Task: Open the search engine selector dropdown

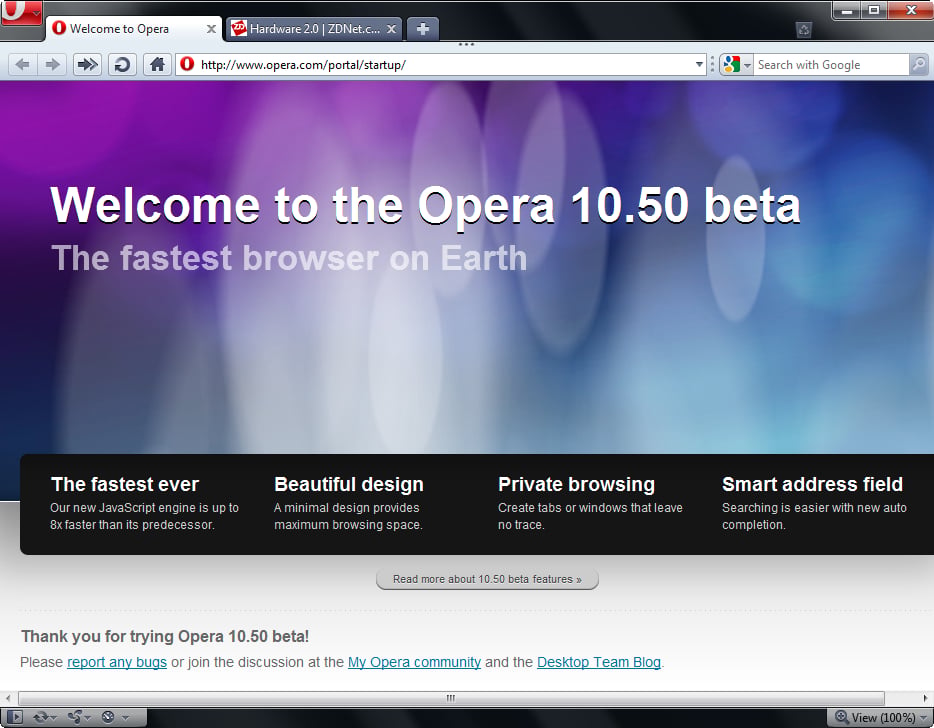Action: (x=747, y=65)
